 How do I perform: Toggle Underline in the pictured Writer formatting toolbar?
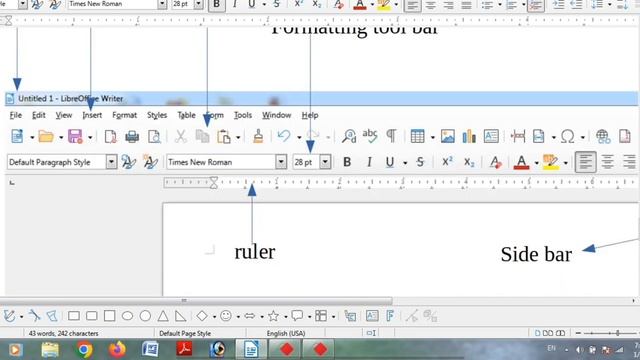click(x=390, y=162)
